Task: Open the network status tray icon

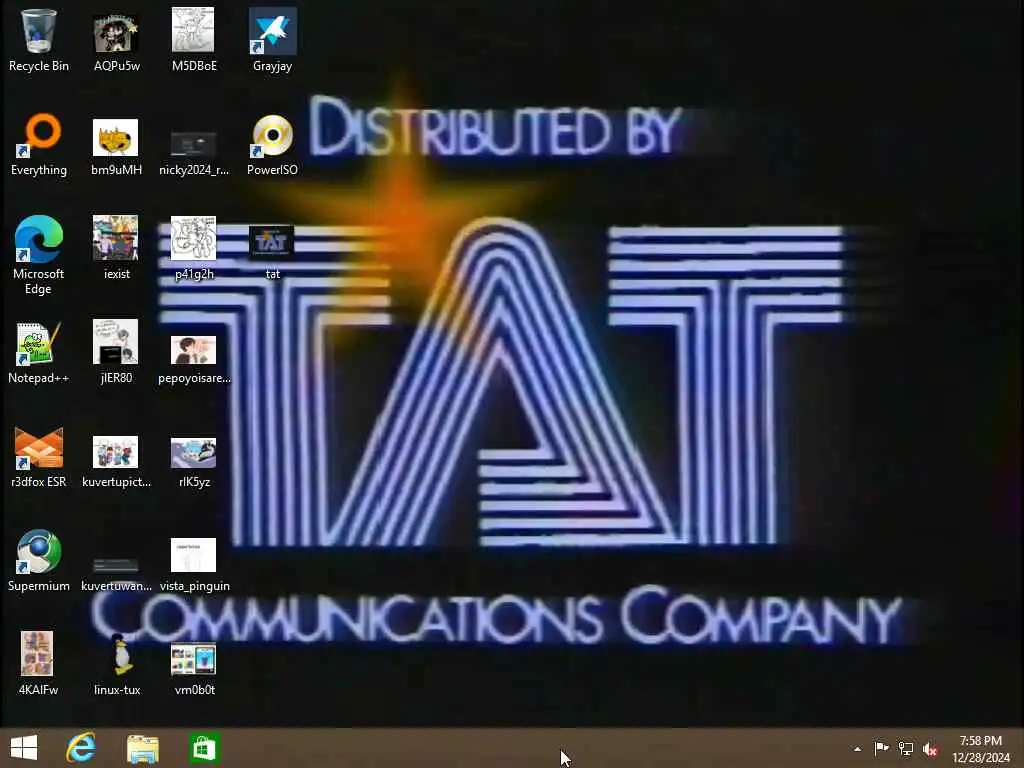Action: click(x=906, y=748)
